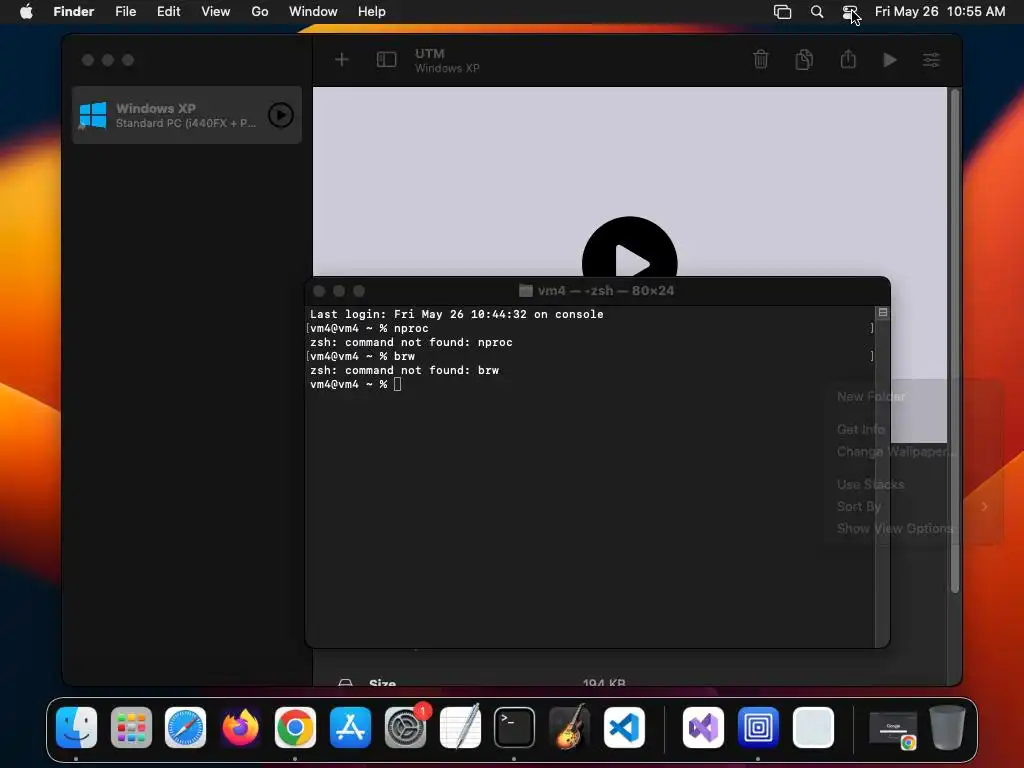This screenshot has width=1024, height=768.
Task: Open the Apple menu
Action: [26, 11]
